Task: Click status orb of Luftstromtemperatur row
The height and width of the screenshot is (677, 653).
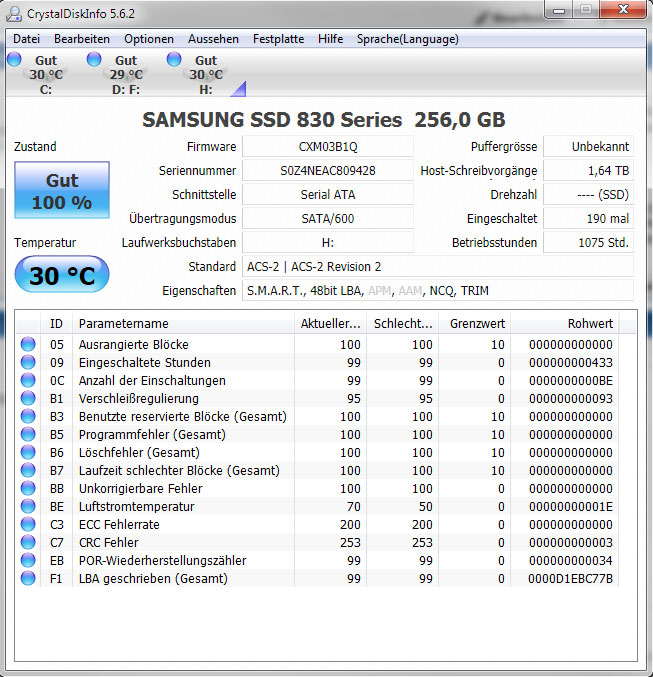Action: 28,506
